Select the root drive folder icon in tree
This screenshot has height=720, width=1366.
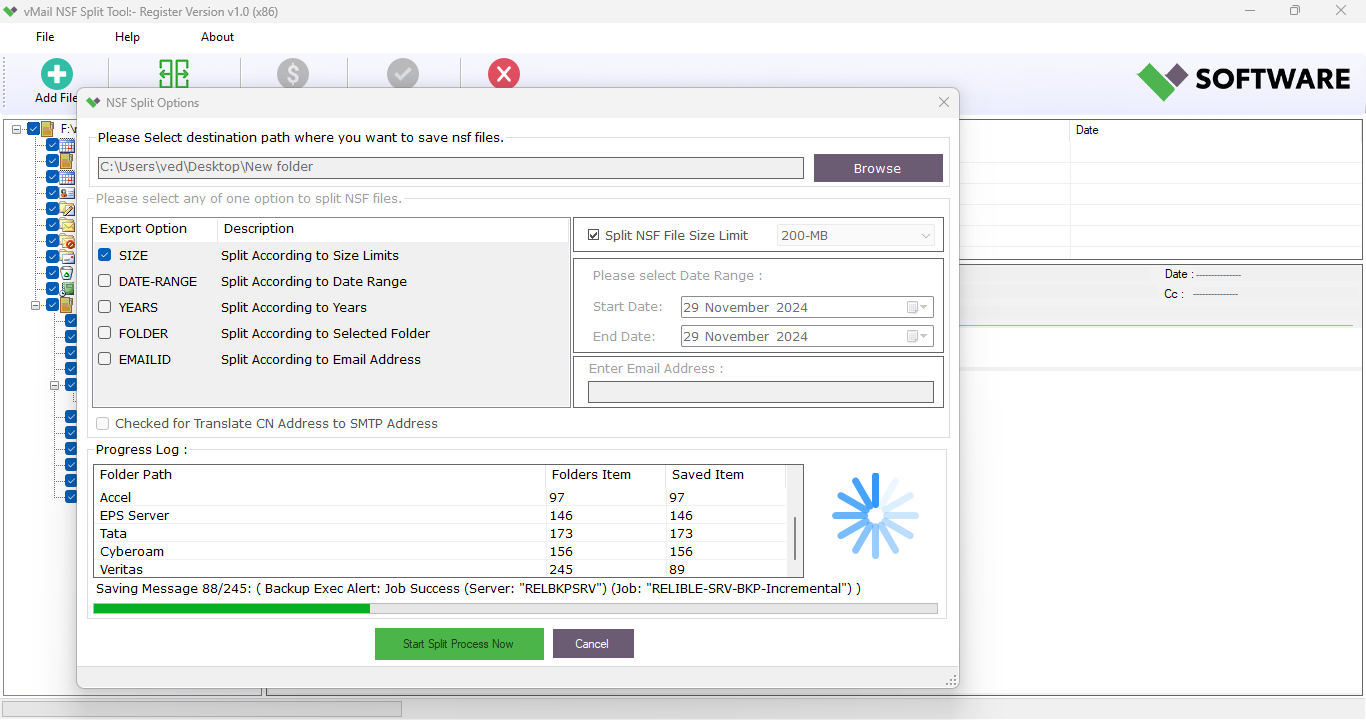pyautogui.click(x=47, y=129)
